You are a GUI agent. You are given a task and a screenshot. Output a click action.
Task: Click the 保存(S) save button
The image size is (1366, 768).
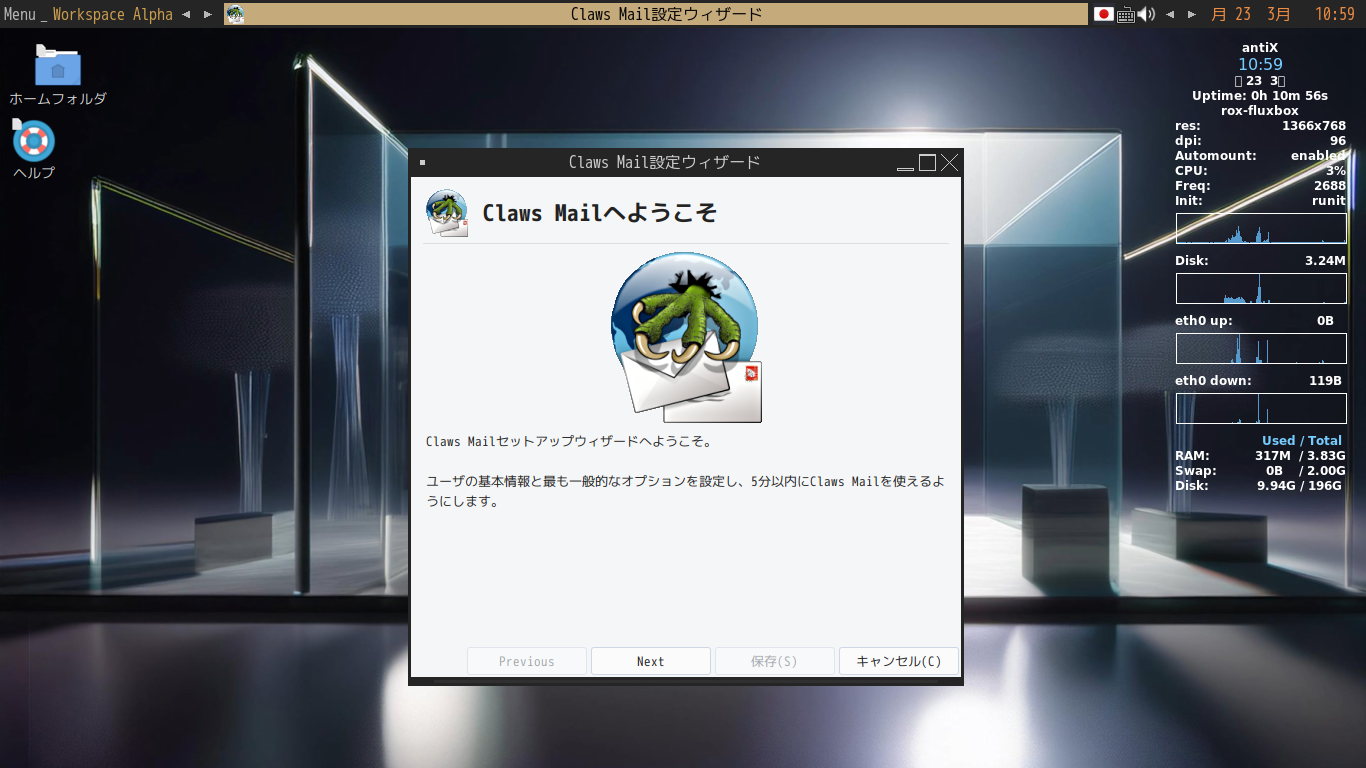coord(775,661)
